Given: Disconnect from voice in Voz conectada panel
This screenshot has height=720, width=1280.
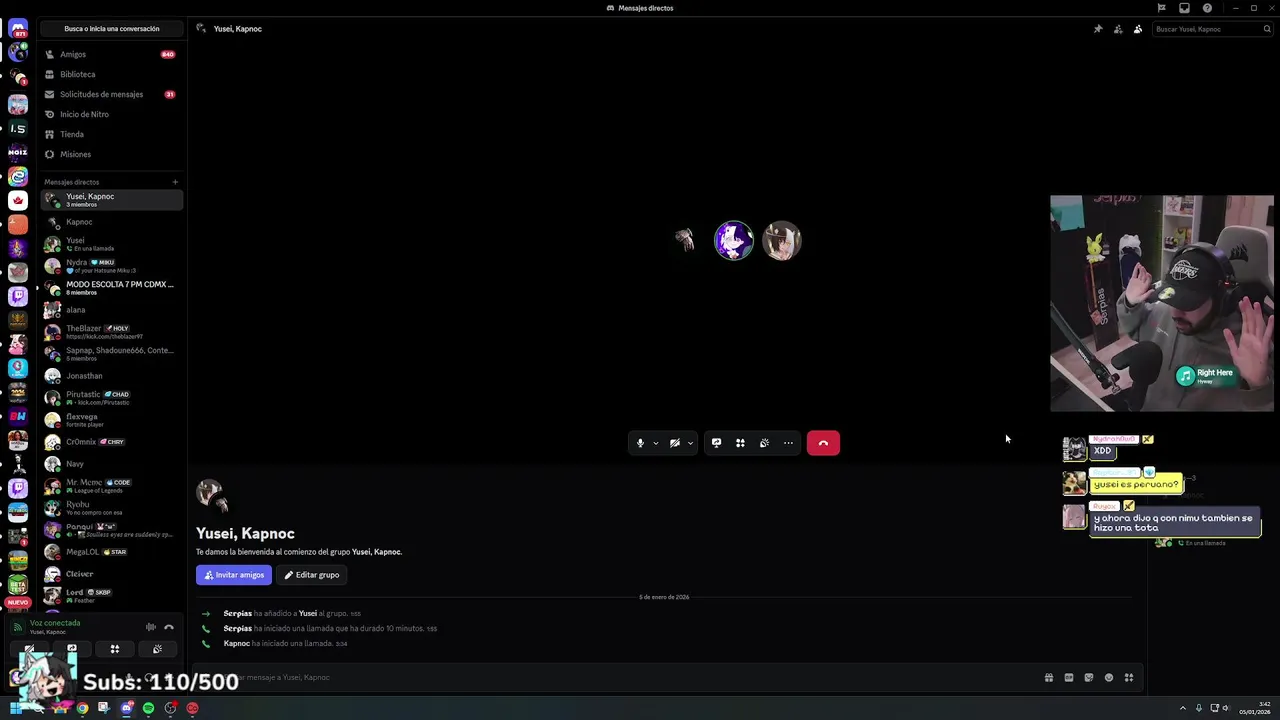Looking at the screenshot, I should point(169,627).
